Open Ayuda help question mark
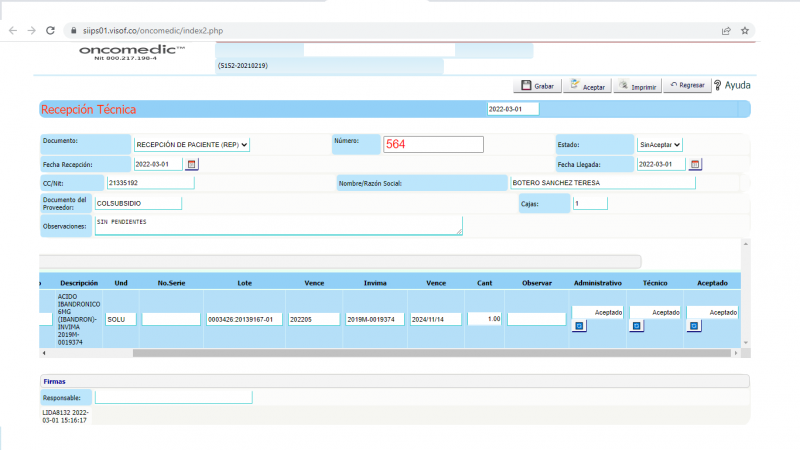 click(x=731, y=86)
